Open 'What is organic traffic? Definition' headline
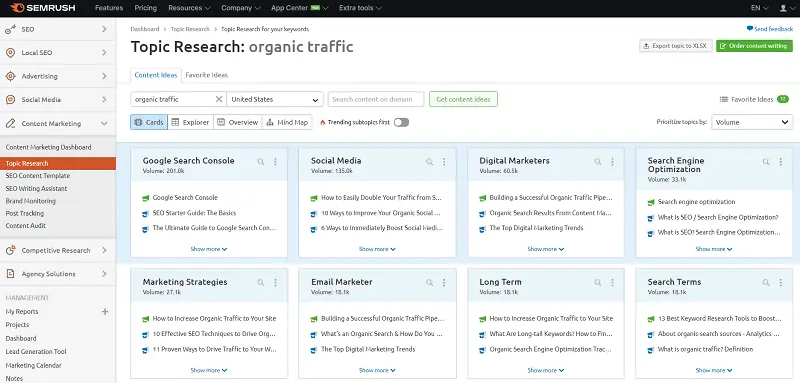The image size is (800, 383). coord(705,350)
